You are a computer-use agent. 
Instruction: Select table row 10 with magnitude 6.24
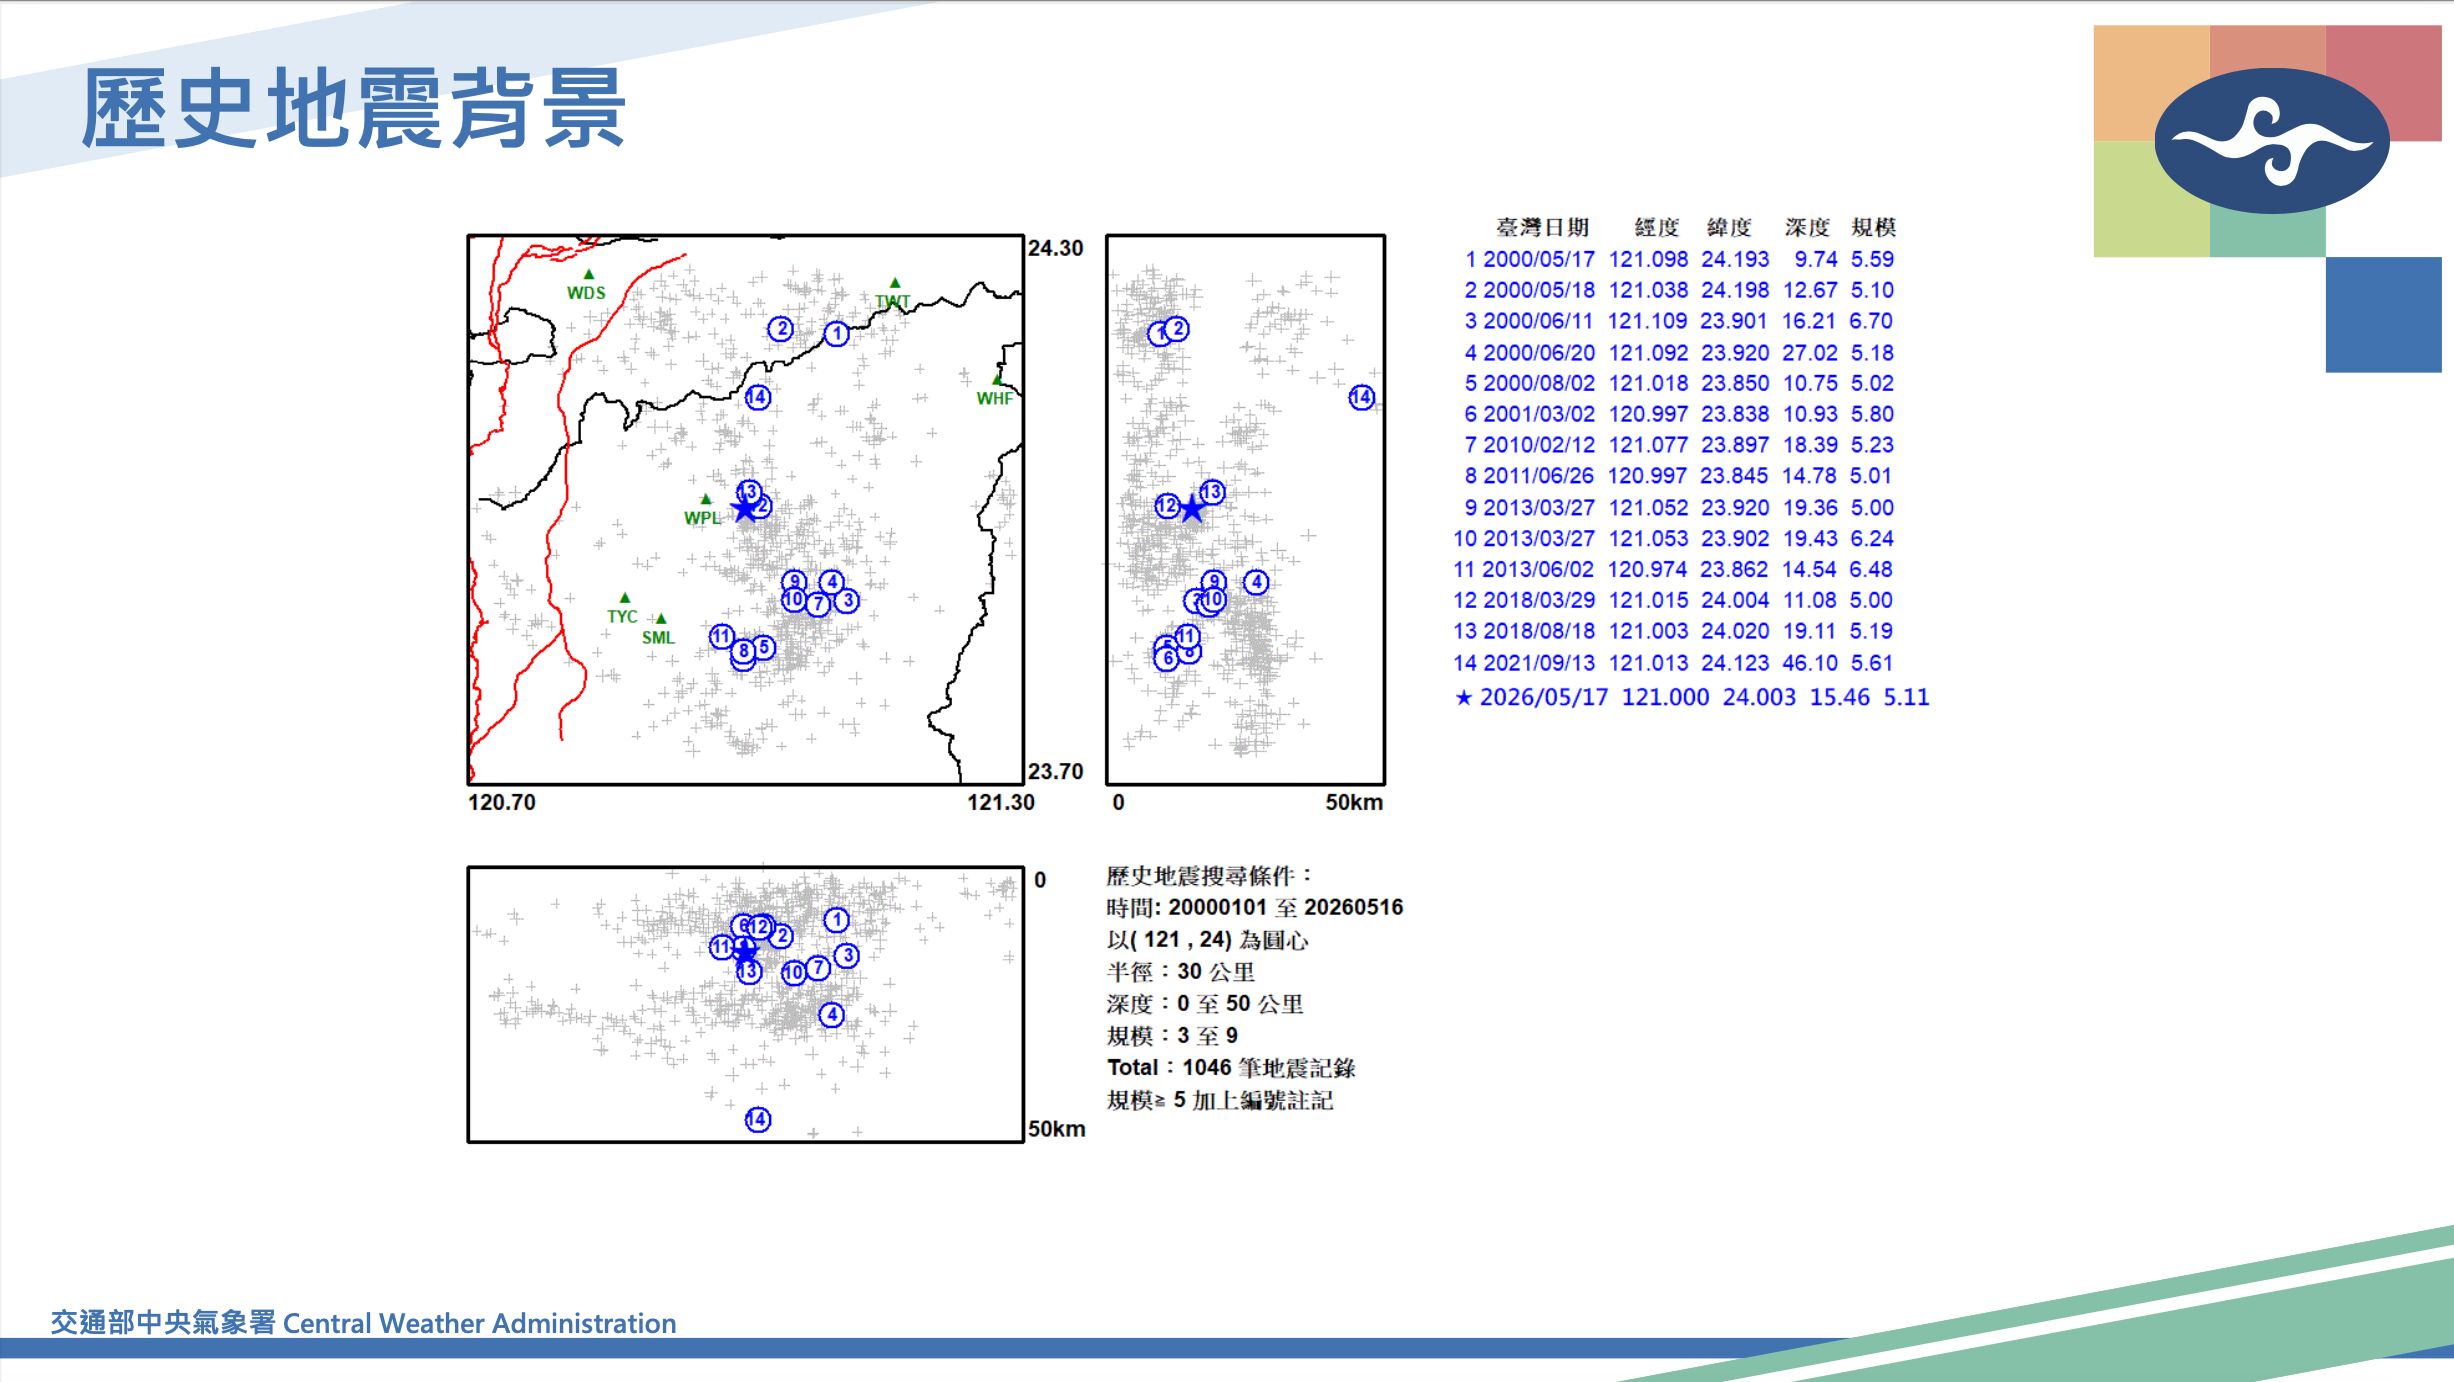coord(1674,538)
